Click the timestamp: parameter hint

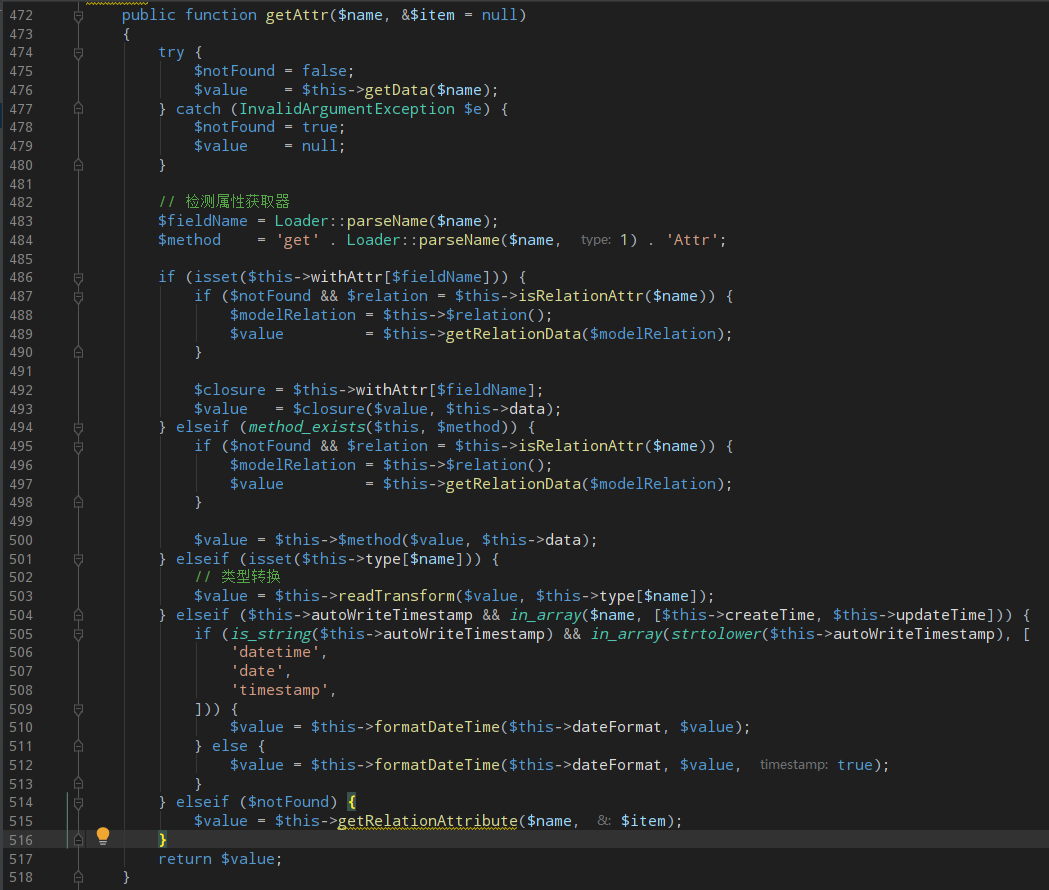[793, 764]
